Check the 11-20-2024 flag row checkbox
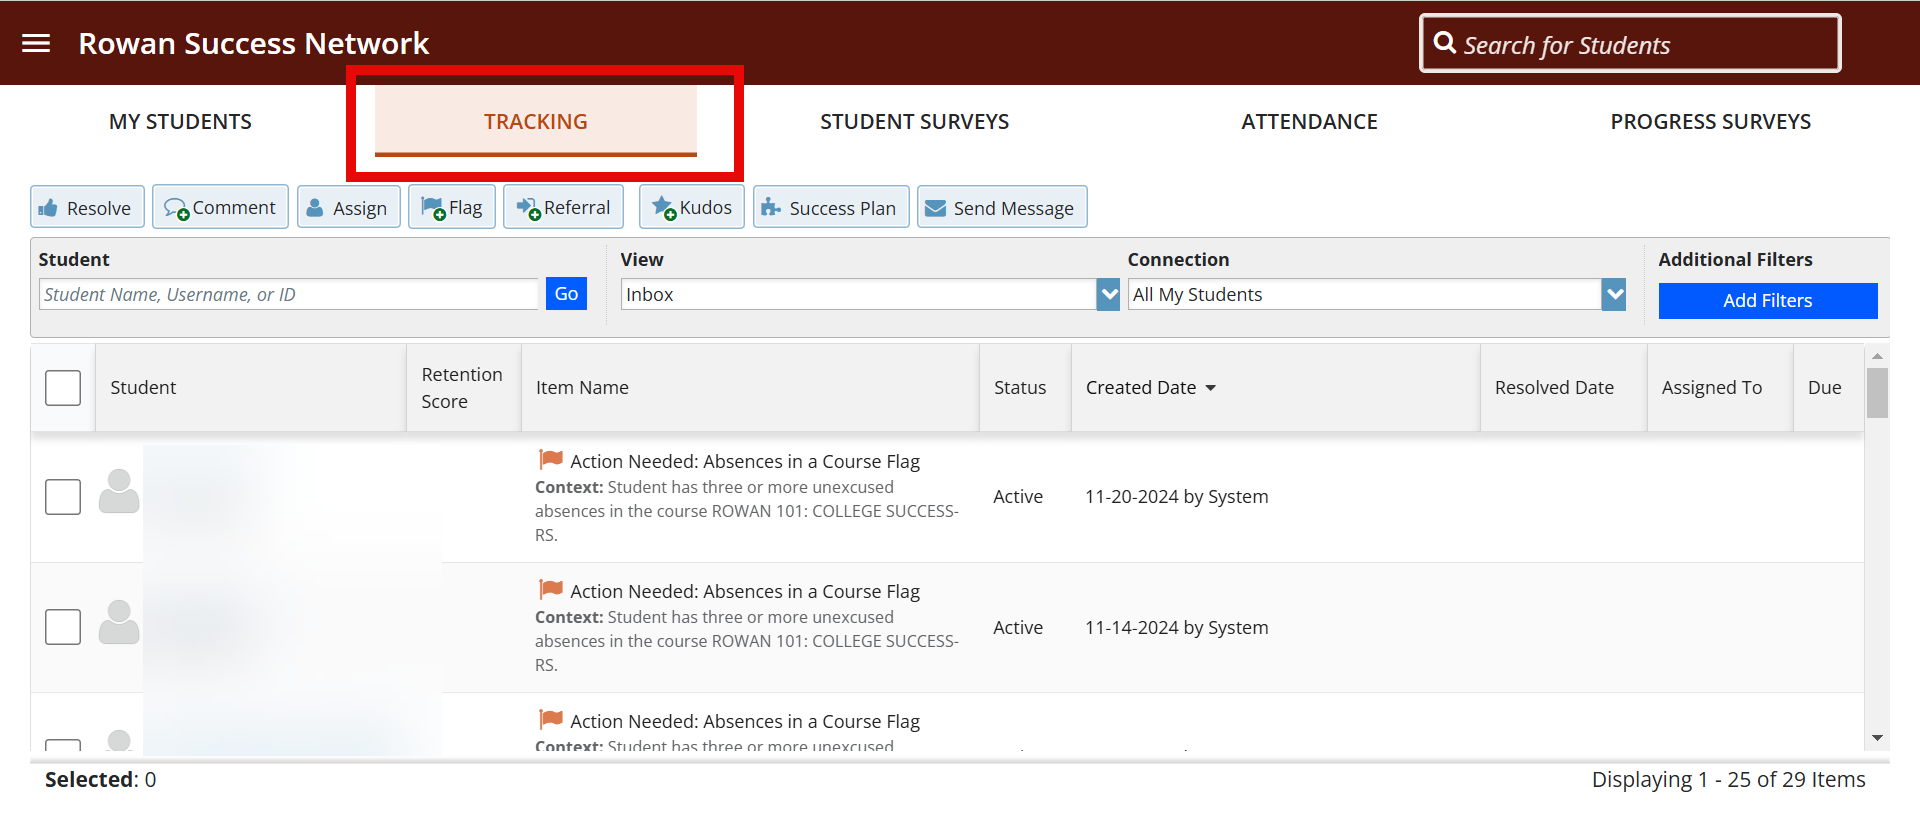The height and width of the screenshot is (827, 1920). click(63, 497)
